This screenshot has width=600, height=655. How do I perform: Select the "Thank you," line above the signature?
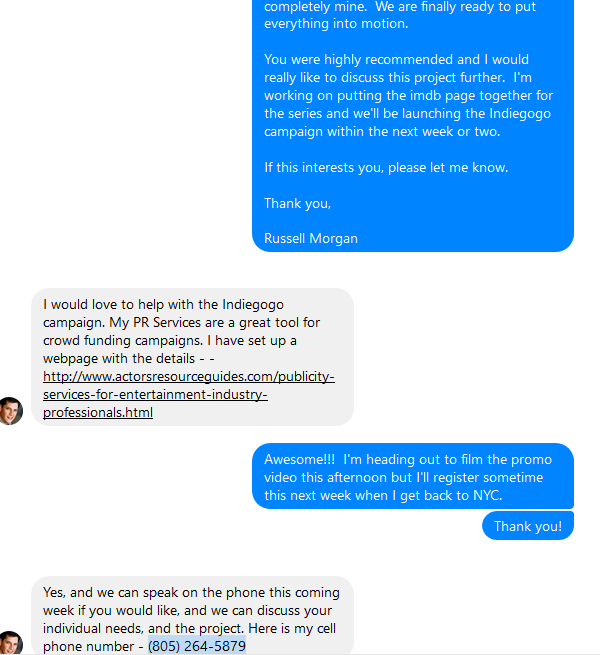(297, 203)
